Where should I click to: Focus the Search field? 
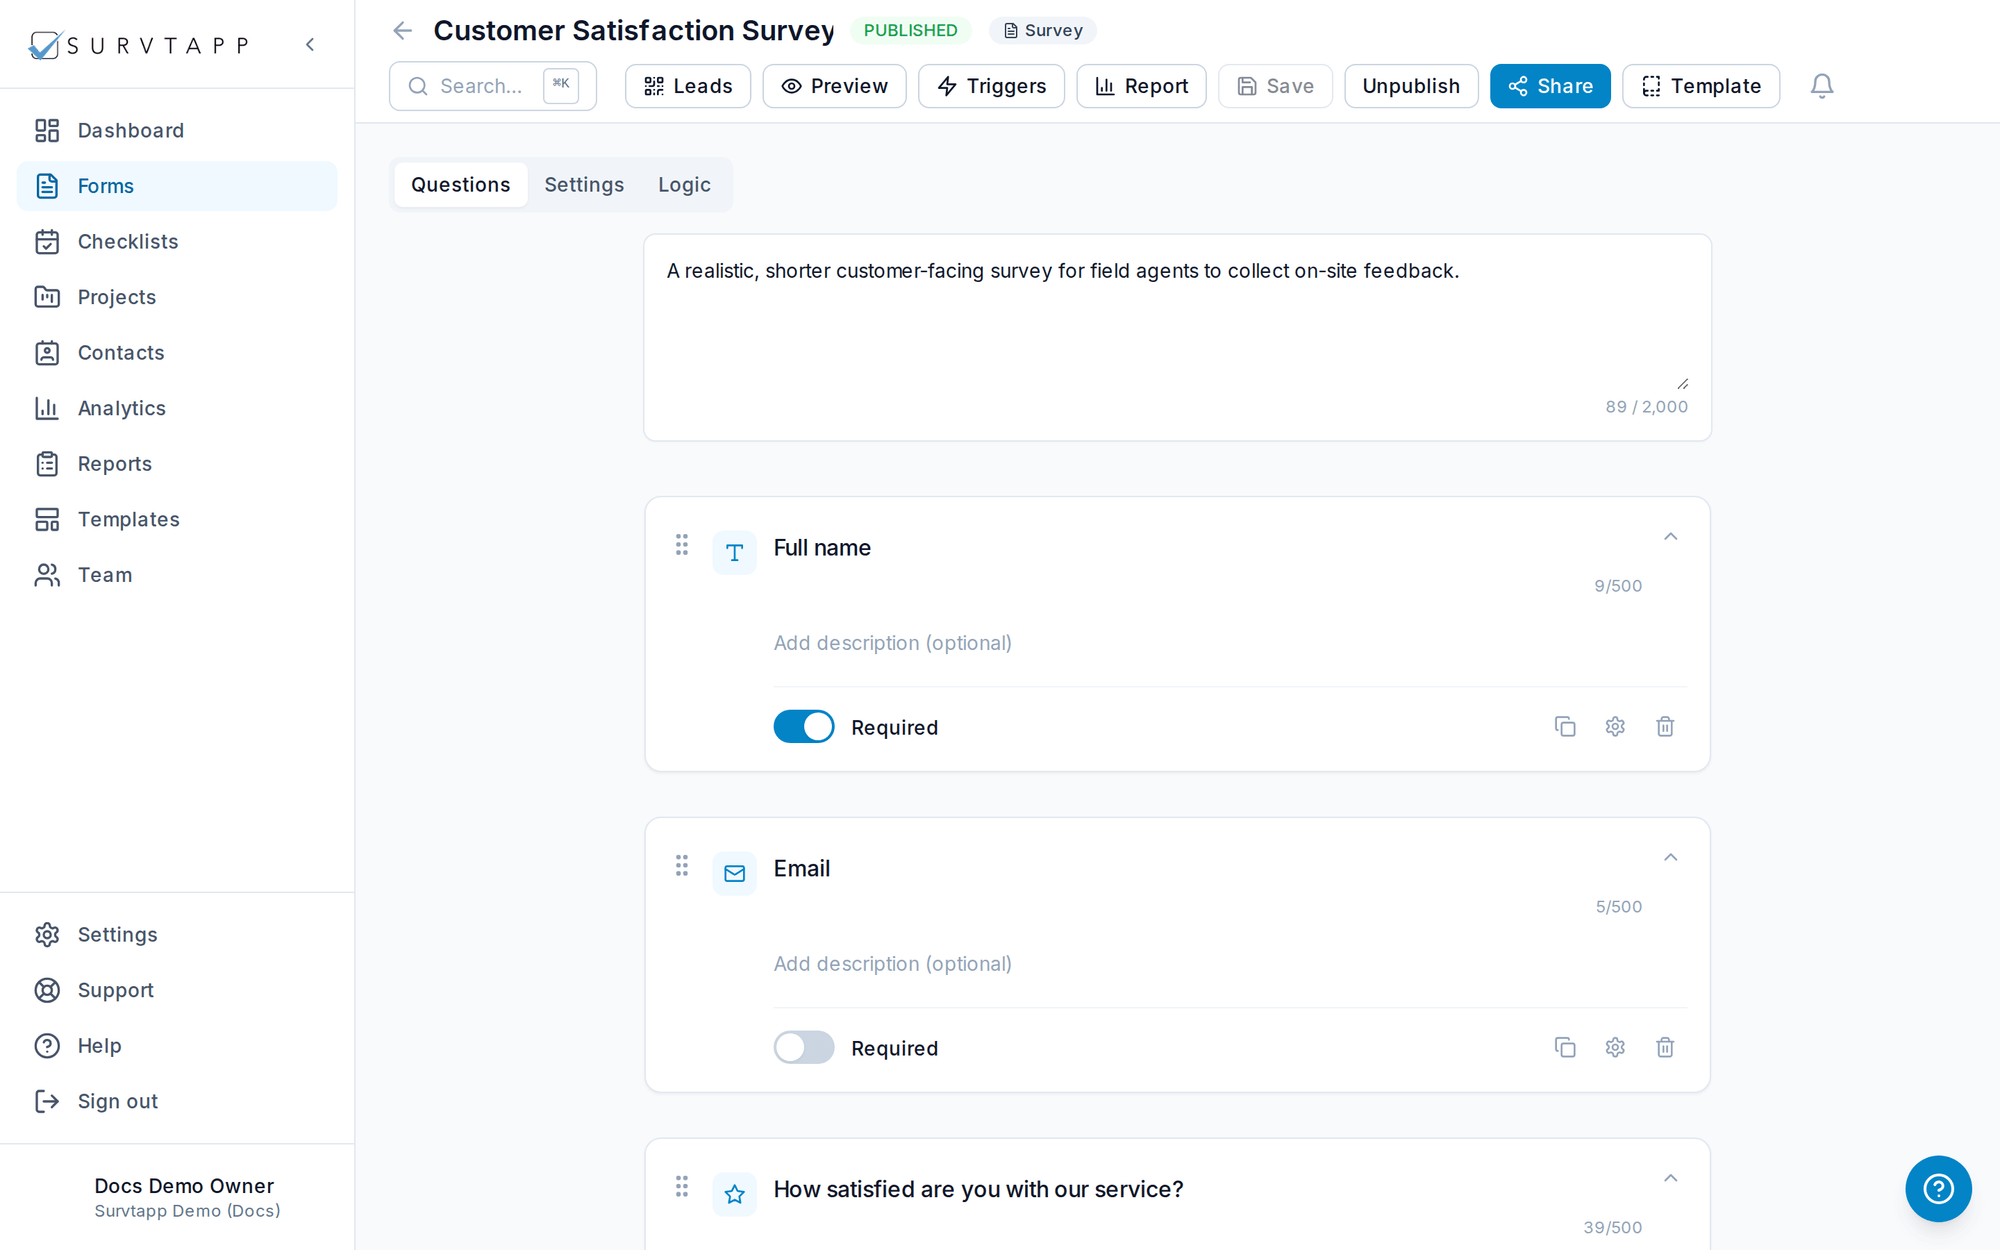[493, 86]
